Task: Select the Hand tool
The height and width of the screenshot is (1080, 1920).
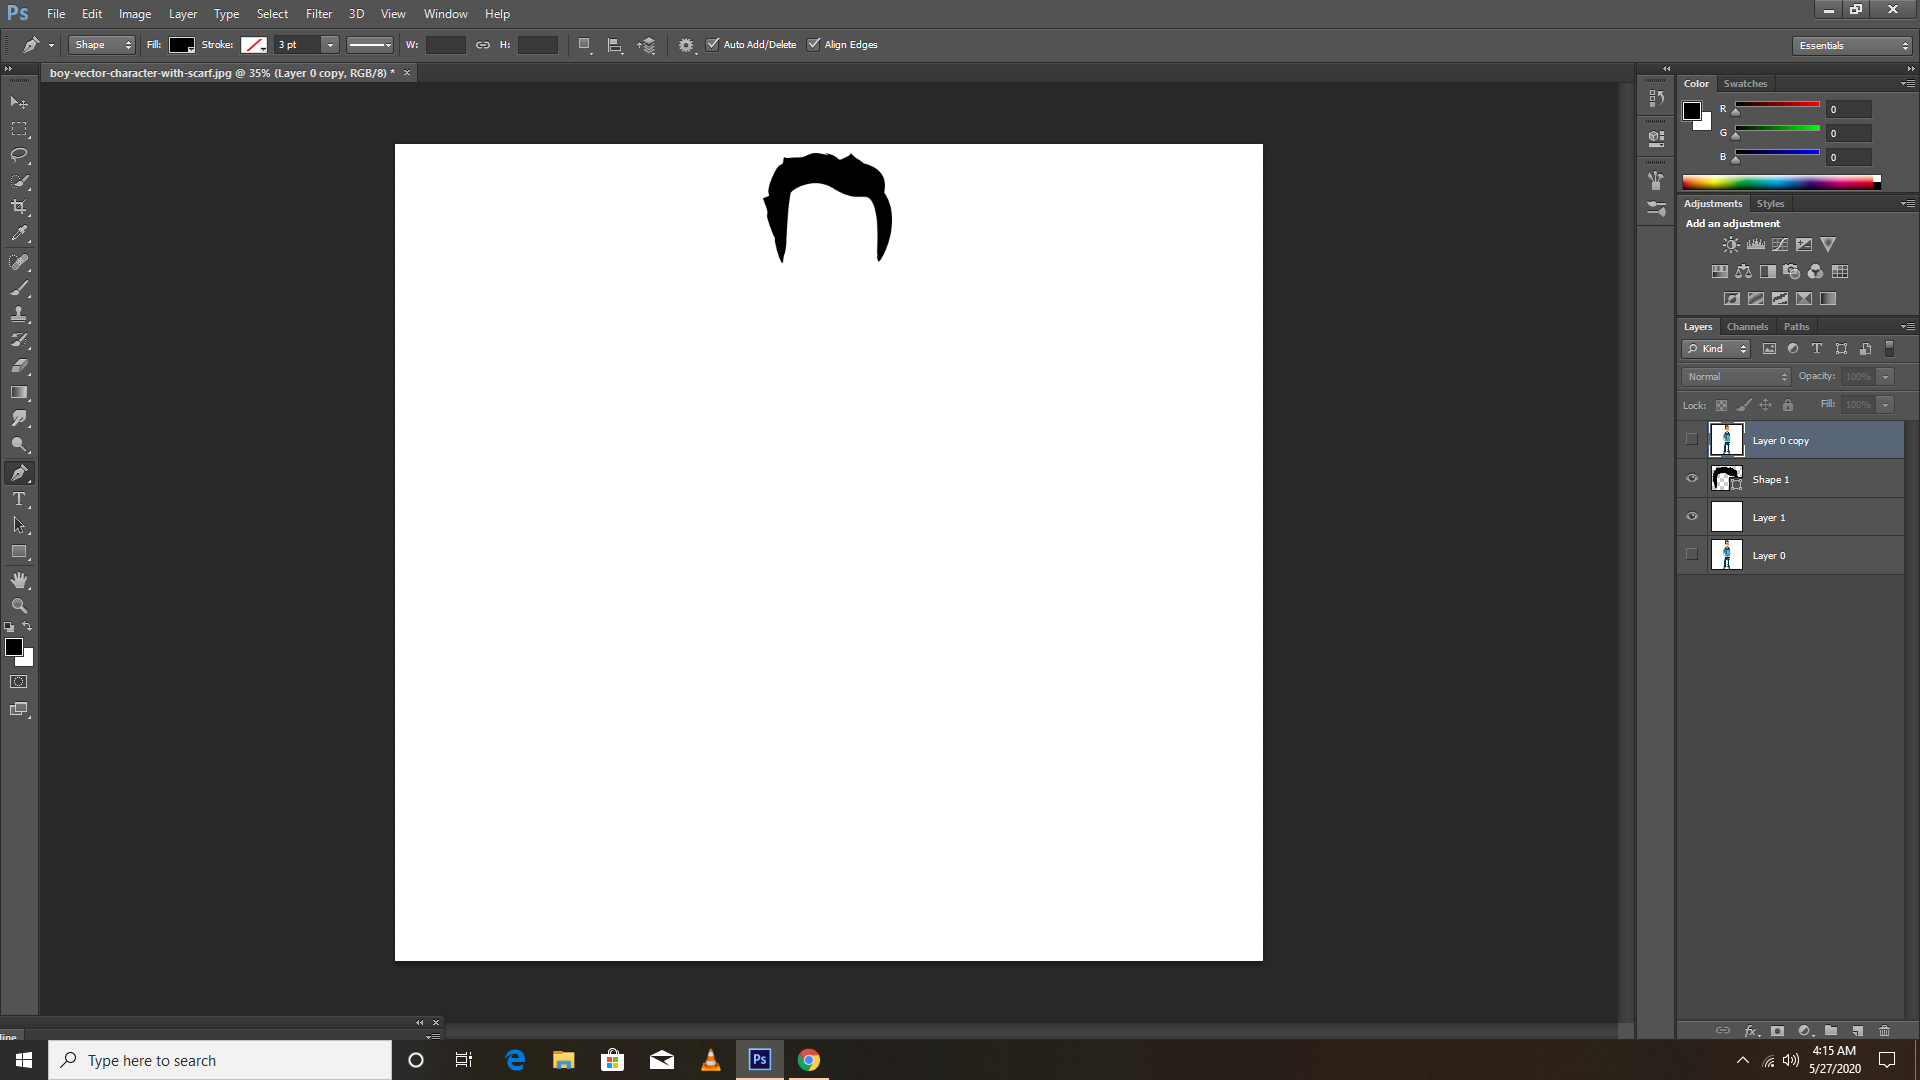Action: [19, 580]
